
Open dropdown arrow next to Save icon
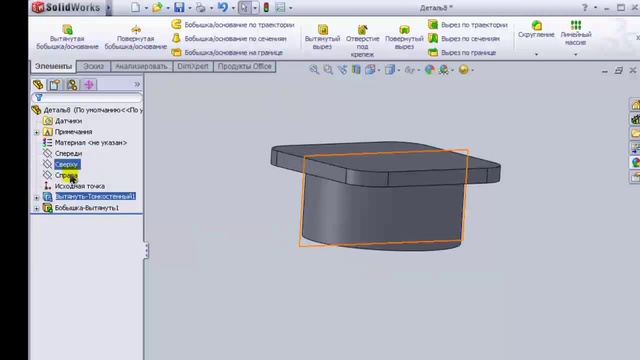(x=189, y=8)
